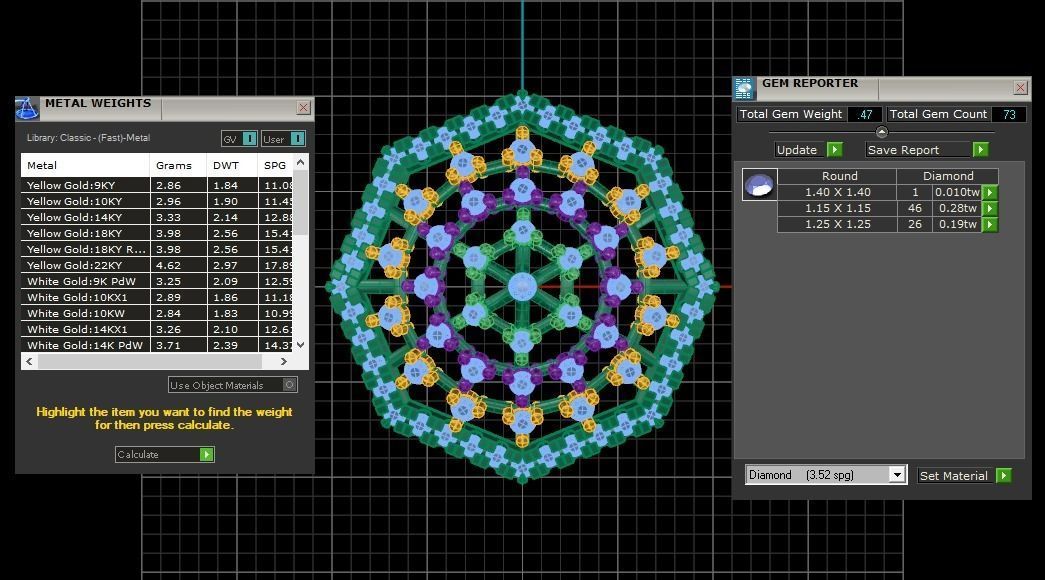Click the count cell showing 46
The width and height of the screenshot is (1045, 580).
[x=914, y=209]
